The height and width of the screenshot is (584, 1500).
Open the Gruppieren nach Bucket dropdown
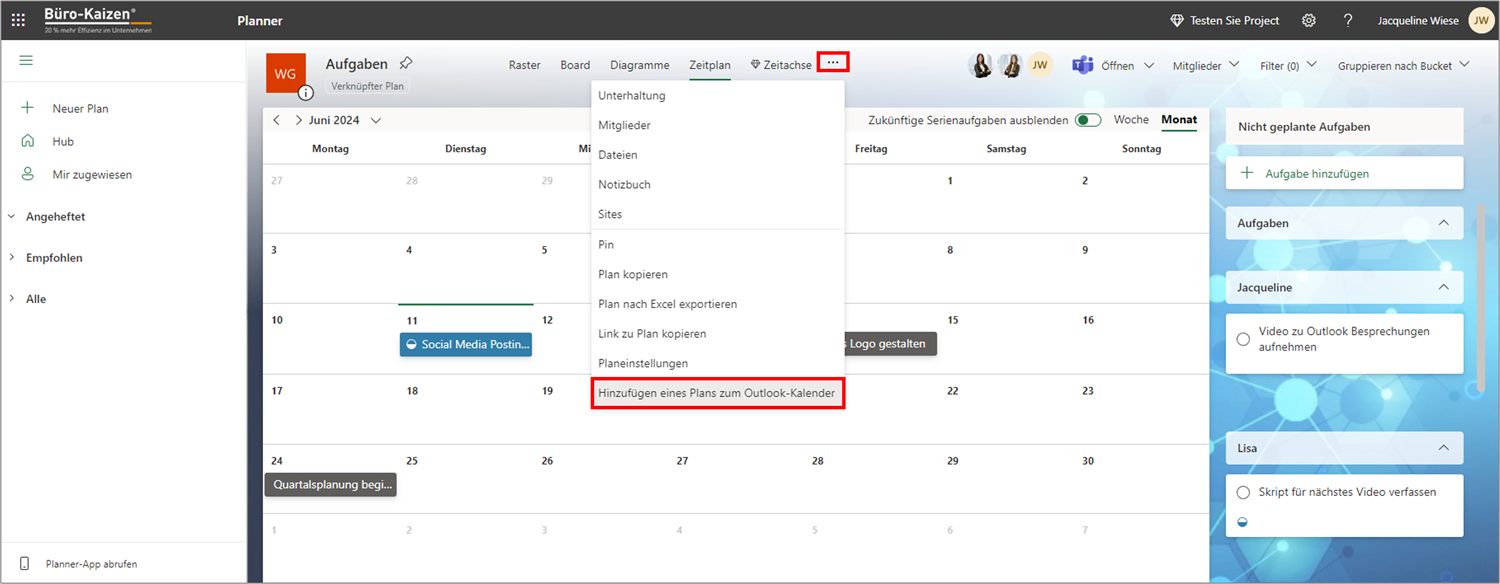[x=1403, y=65]
